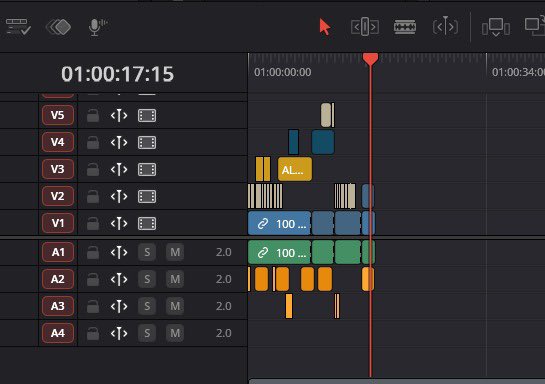Toggle the V5 track lock
545x384 pixels.
tap(93, 115)
